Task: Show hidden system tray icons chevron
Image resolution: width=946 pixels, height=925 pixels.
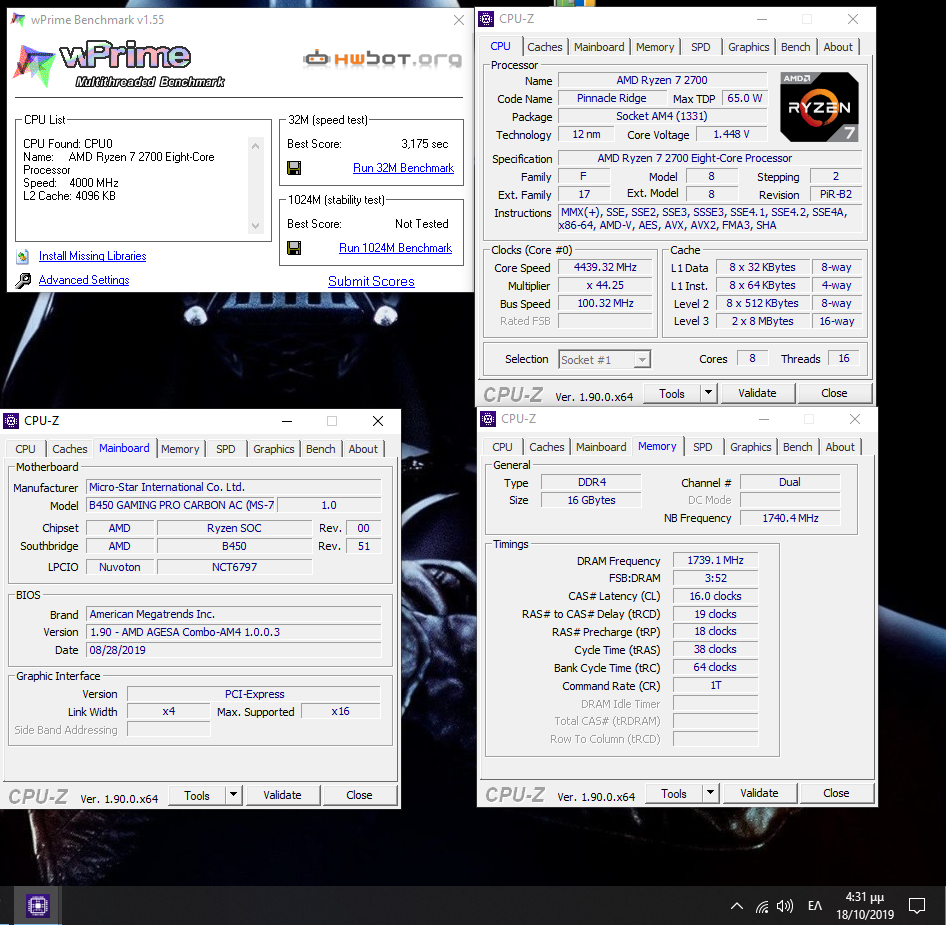Action: pos(737,905)
